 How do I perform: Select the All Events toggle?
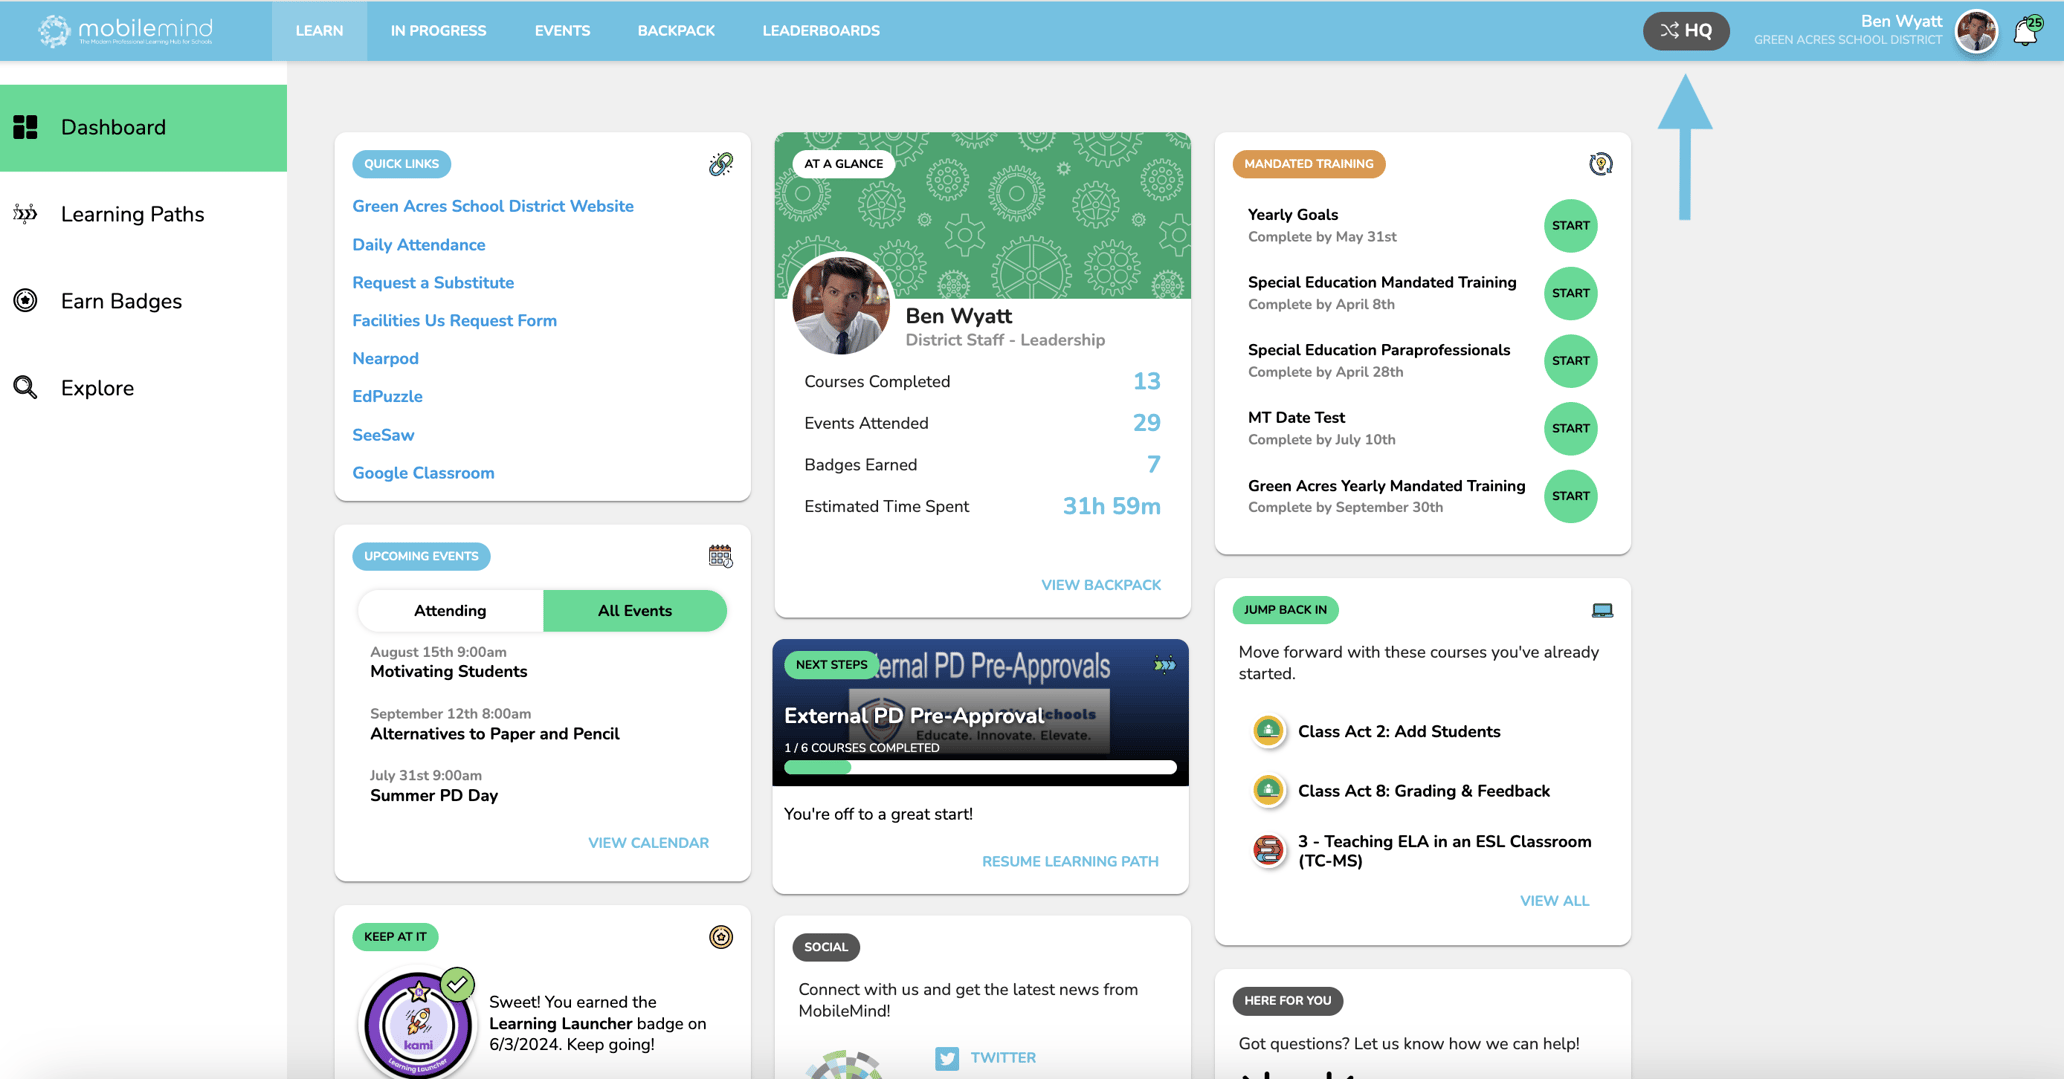click(x=635, y=611)
